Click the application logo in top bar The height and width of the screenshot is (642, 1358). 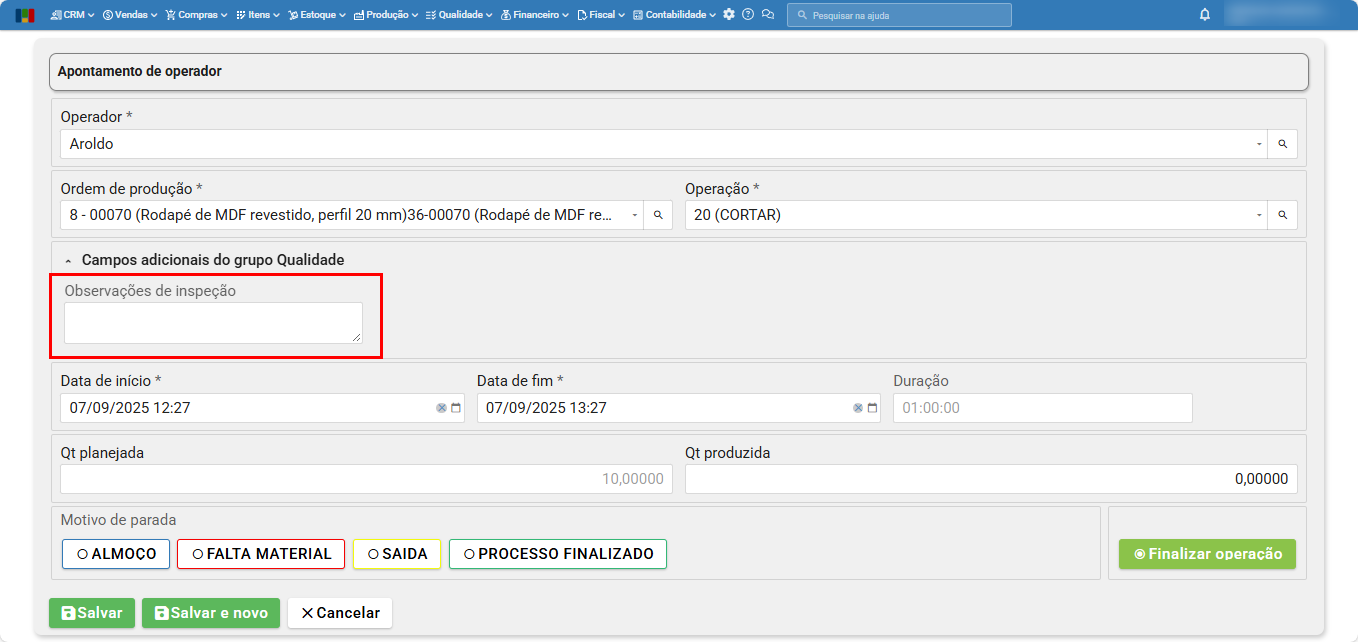click(25, 15)
